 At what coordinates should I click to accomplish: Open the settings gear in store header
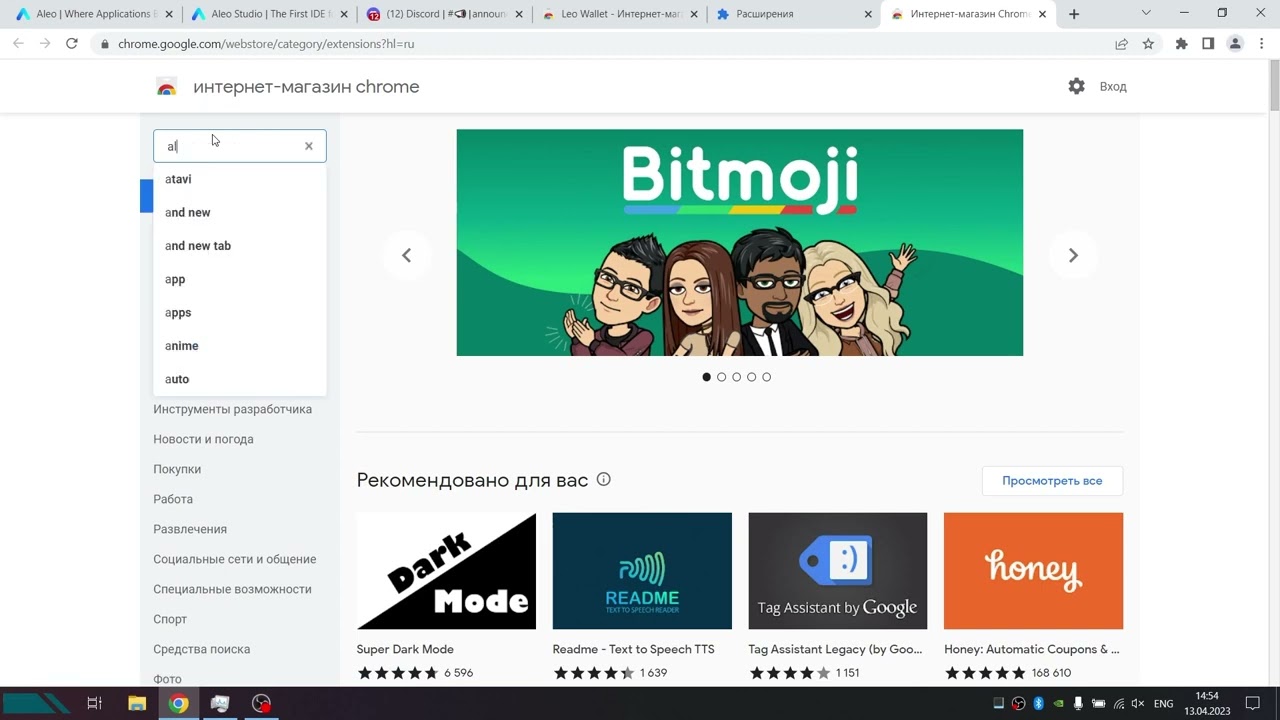click(1076, 87)
